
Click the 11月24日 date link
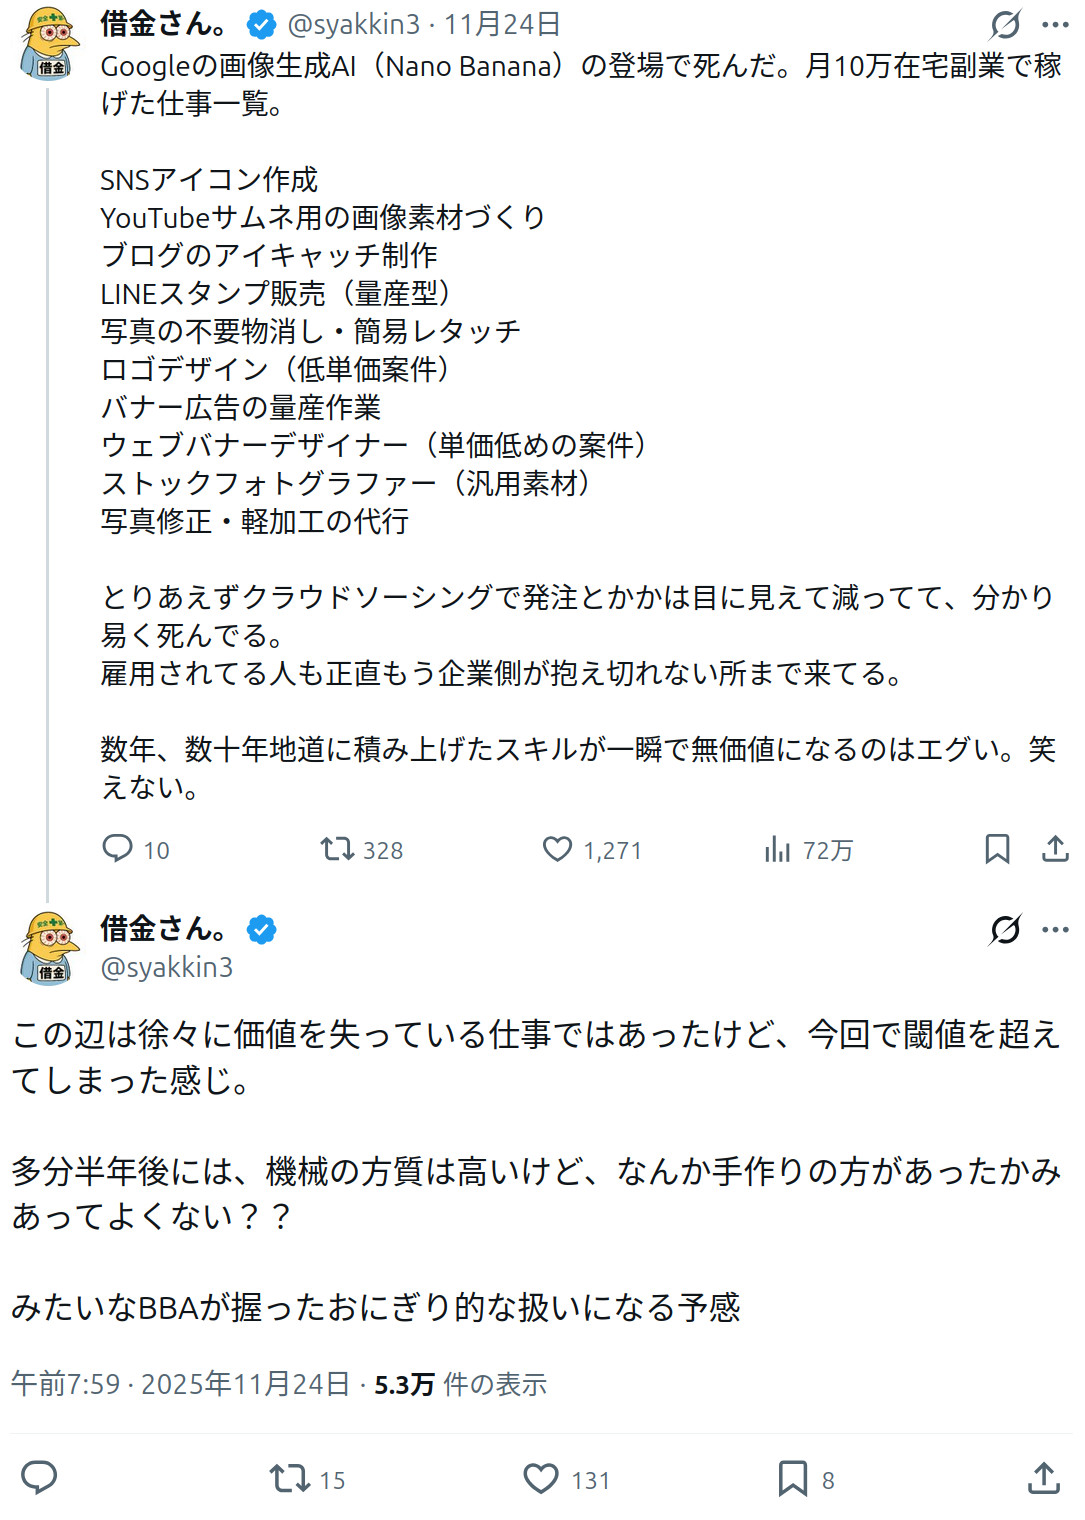(502, 24)
